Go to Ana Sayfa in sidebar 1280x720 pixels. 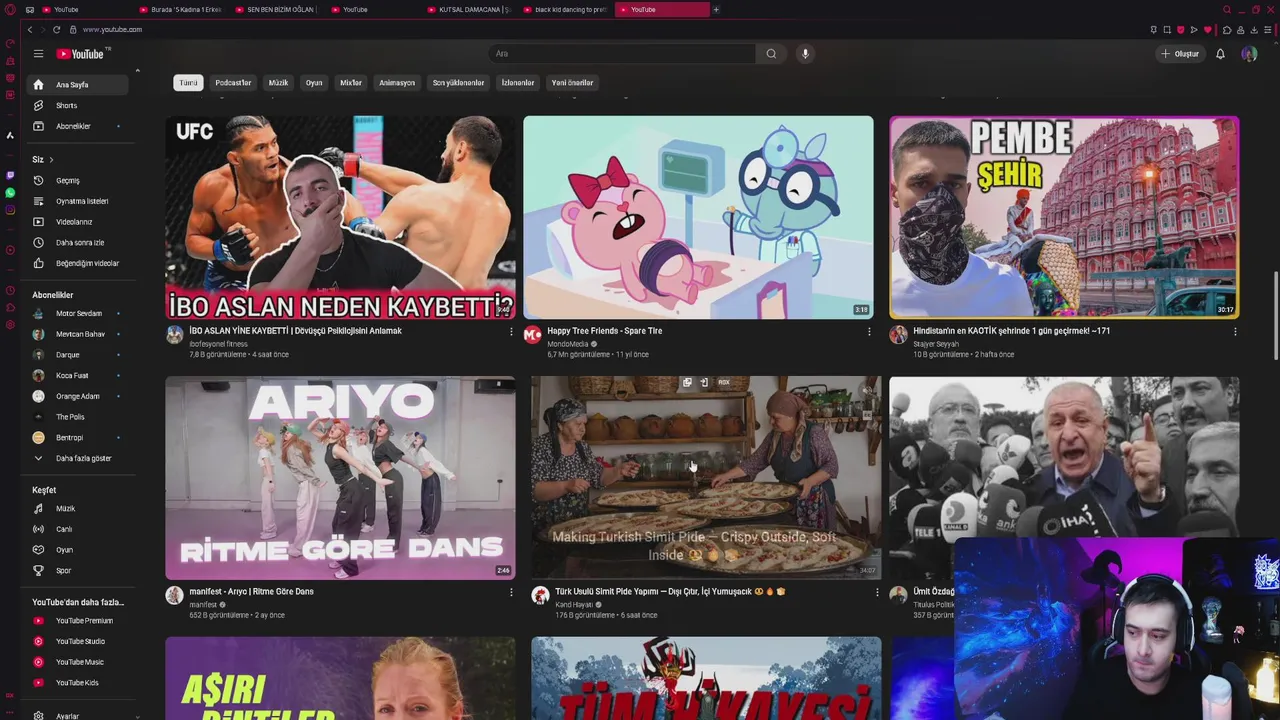78,85
